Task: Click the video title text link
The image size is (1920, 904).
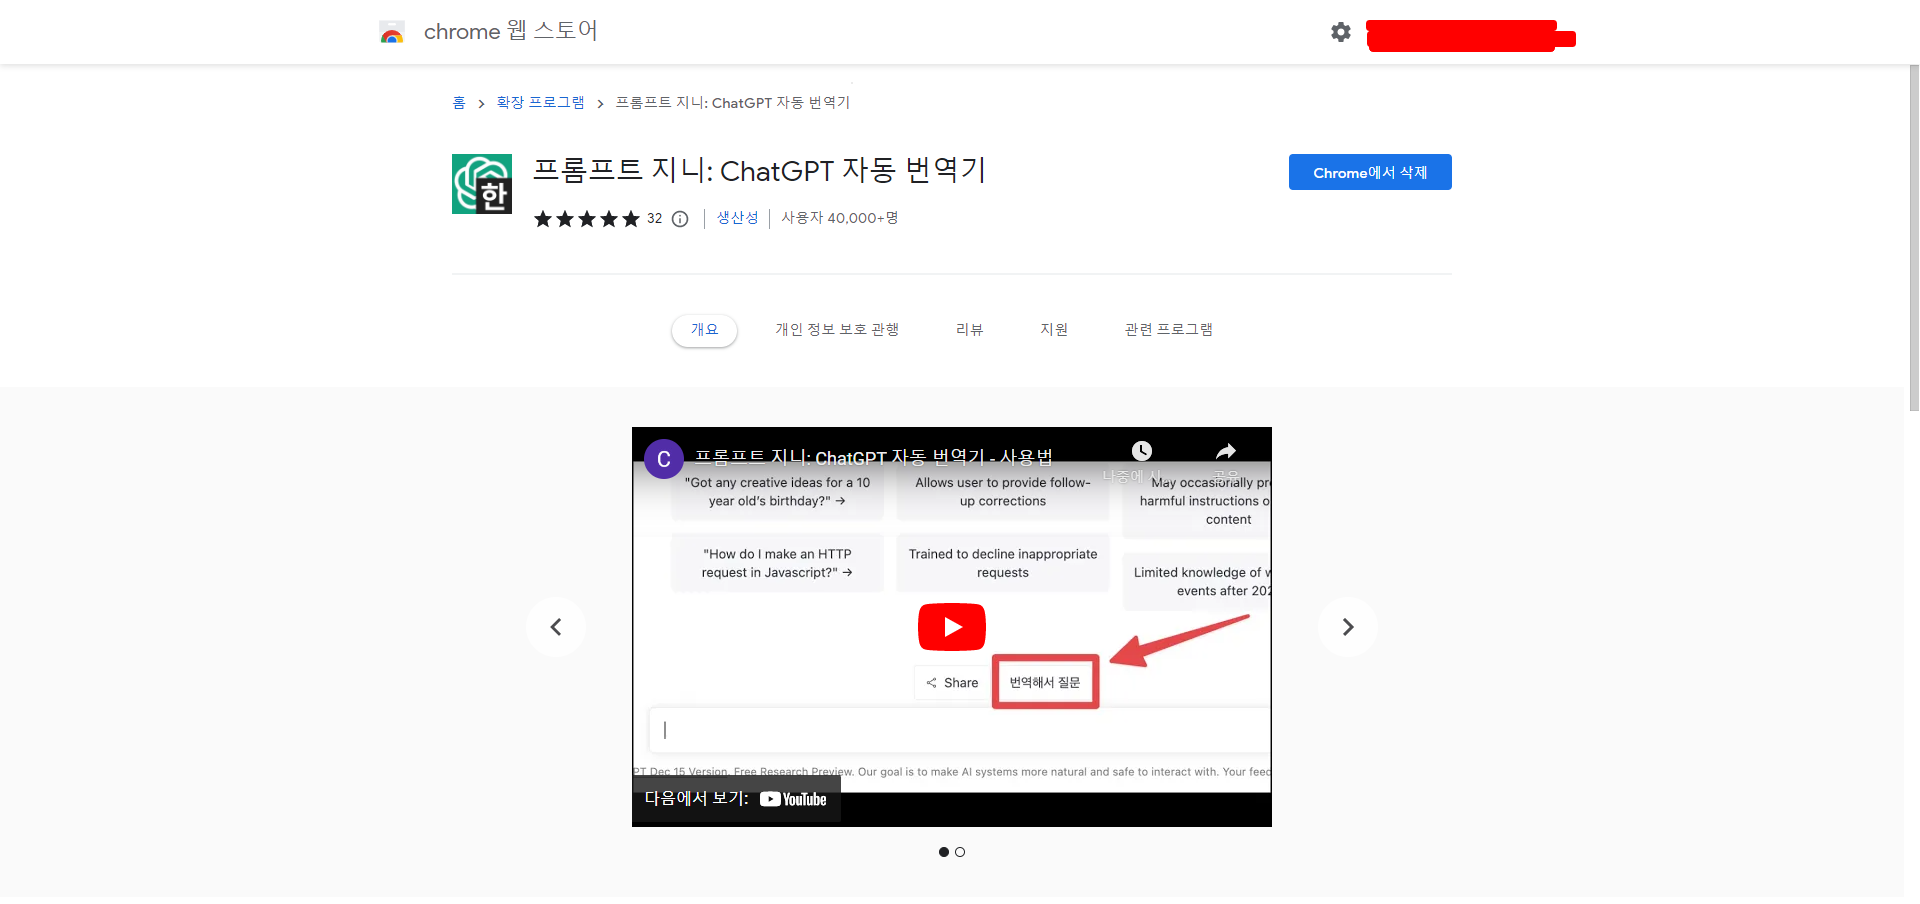Action: pyautogui.click(x=873, y=457)
